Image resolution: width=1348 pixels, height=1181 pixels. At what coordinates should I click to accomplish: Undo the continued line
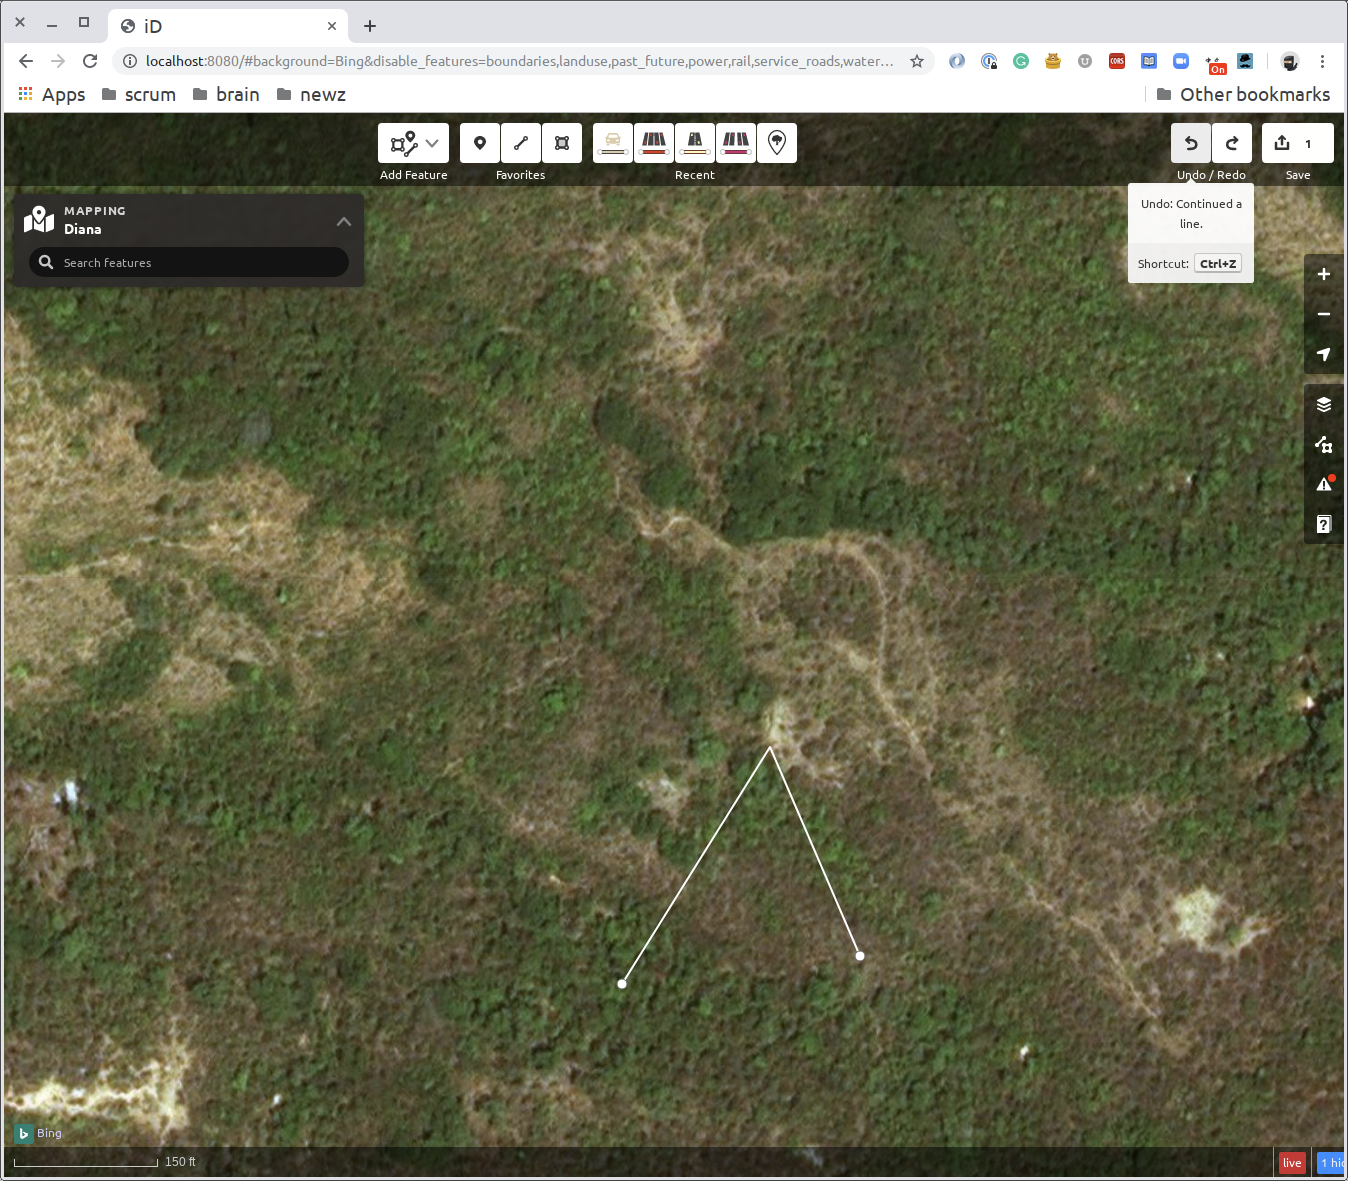click(x=1191, y=143)
